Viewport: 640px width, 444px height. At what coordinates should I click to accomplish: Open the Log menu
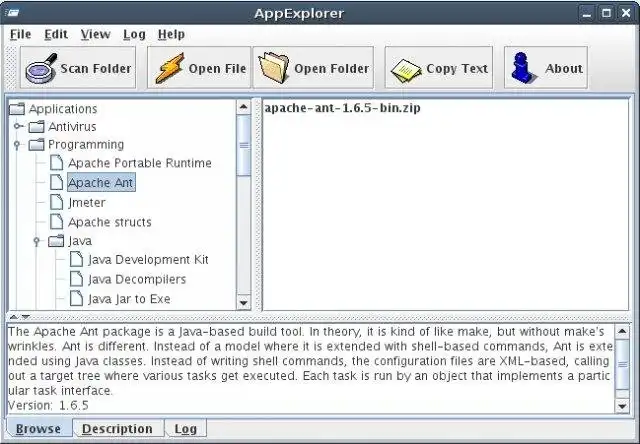click(x=134, y=34)
